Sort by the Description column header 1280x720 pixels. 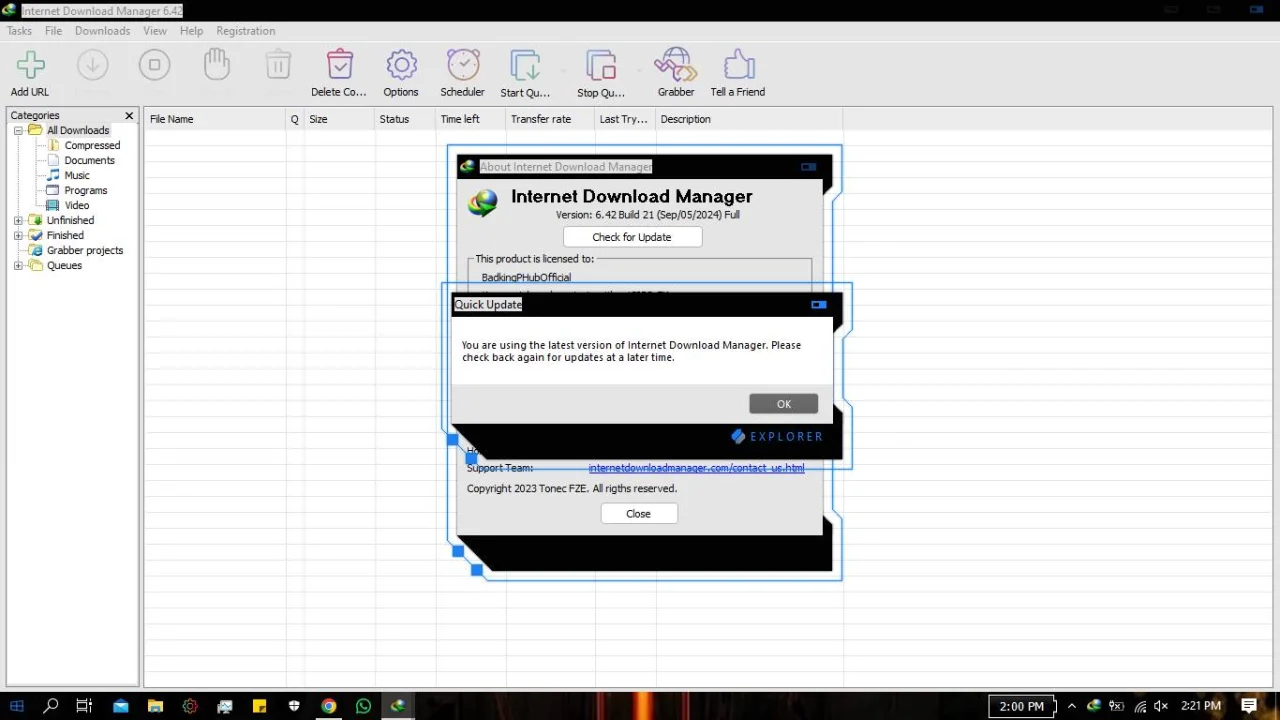(749, 119)
